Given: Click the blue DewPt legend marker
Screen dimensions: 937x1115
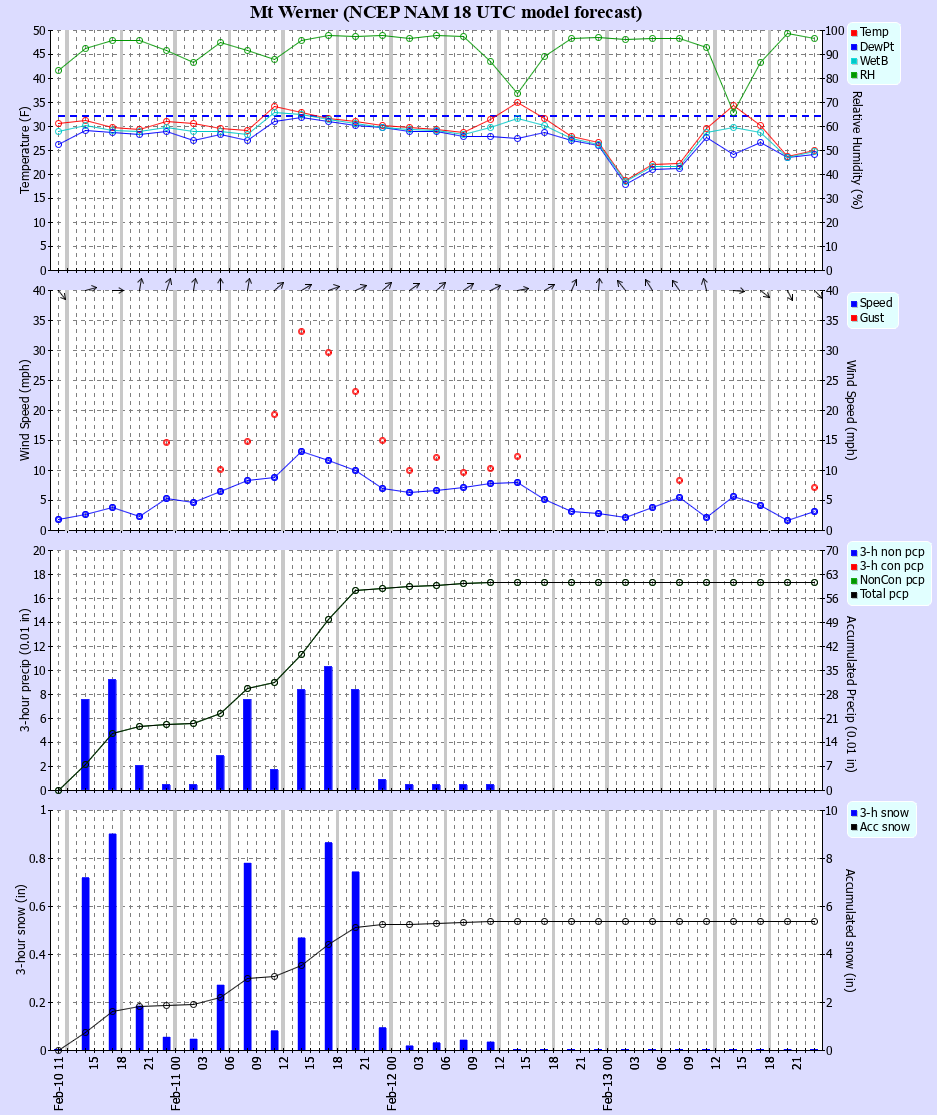Looking at the screenshot, I should tap(853, 47).
